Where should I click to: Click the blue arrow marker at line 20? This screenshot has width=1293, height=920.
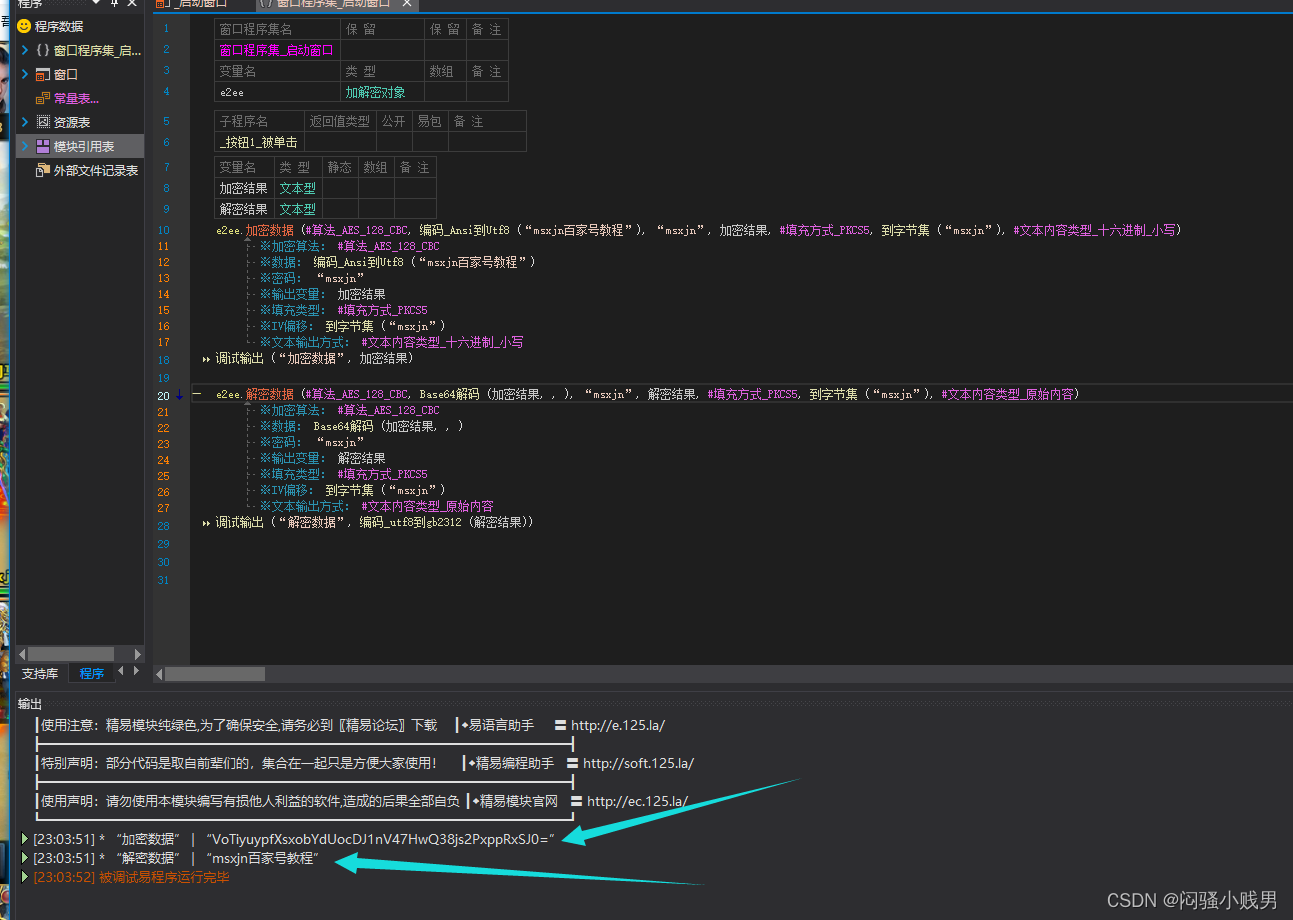tap(180, 394)
